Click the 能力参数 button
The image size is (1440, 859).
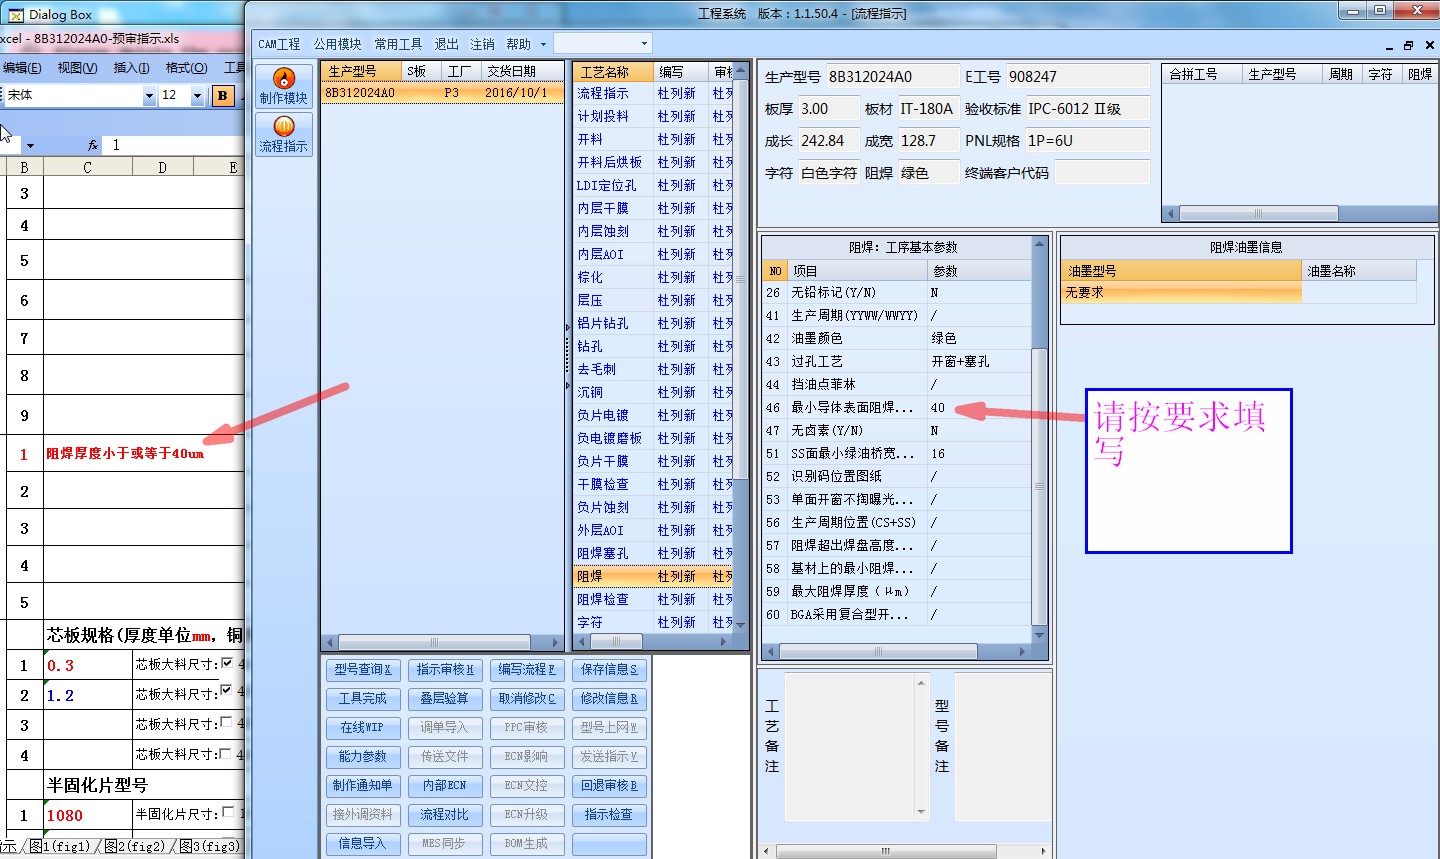363,757
